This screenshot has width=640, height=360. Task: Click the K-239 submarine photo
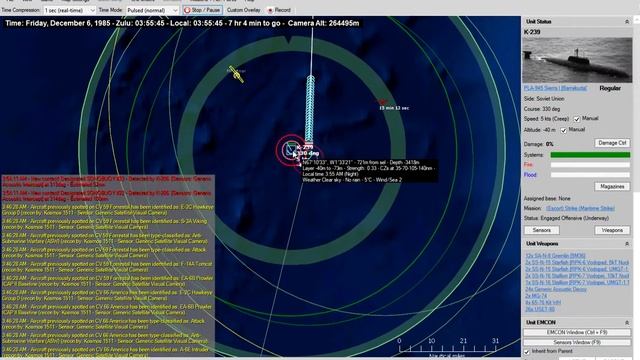point(577,60)
